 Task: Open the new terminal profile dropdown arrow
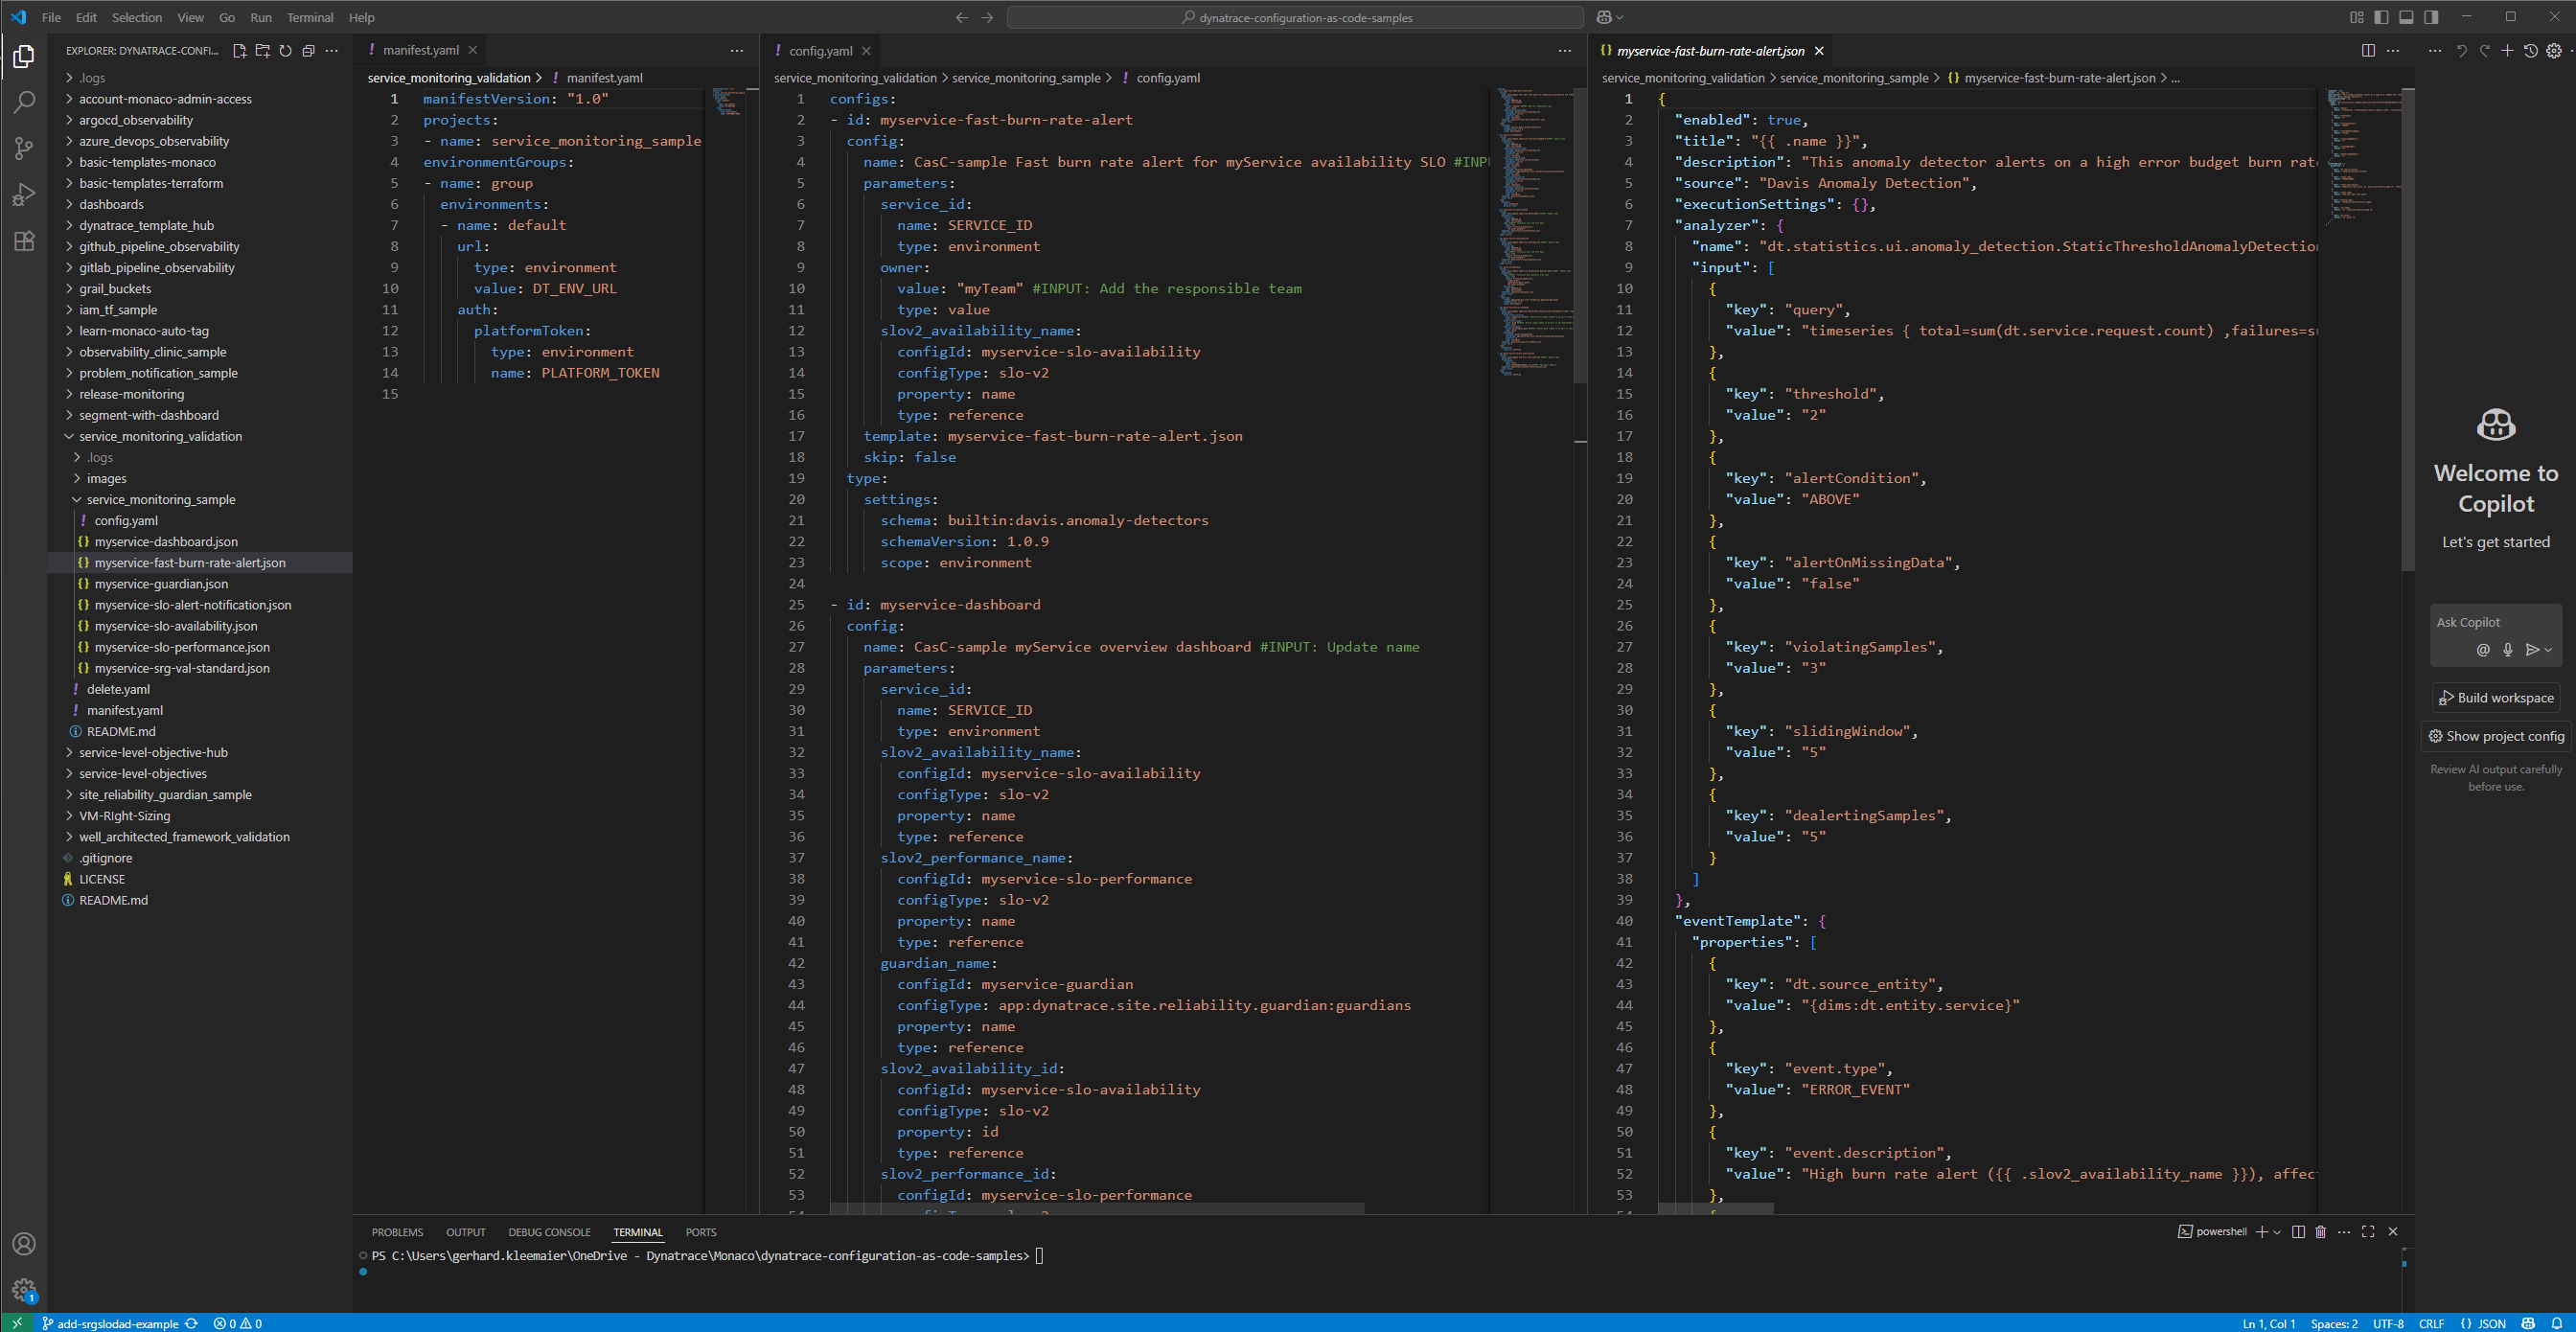2277,1231
